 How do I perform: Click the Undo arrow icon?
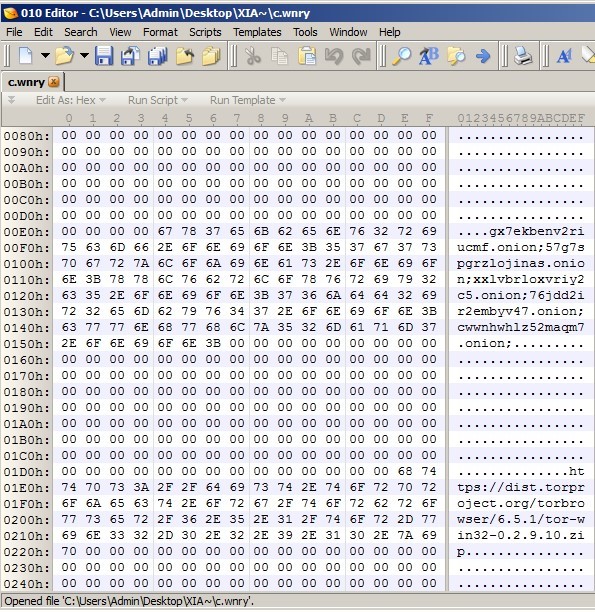click(x=334, y=56)
